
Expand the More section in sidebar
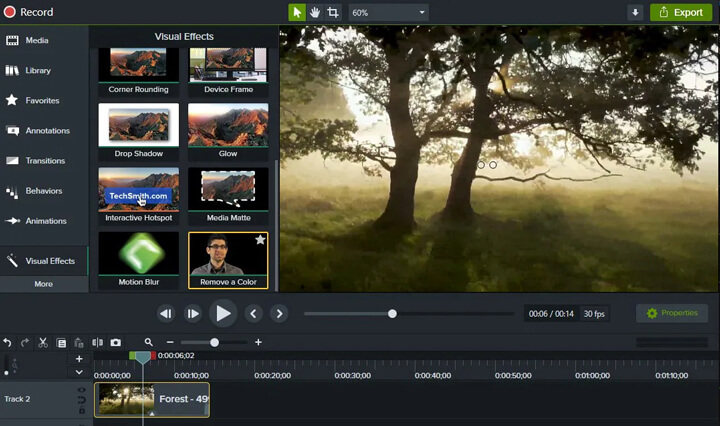pos(44,284)
